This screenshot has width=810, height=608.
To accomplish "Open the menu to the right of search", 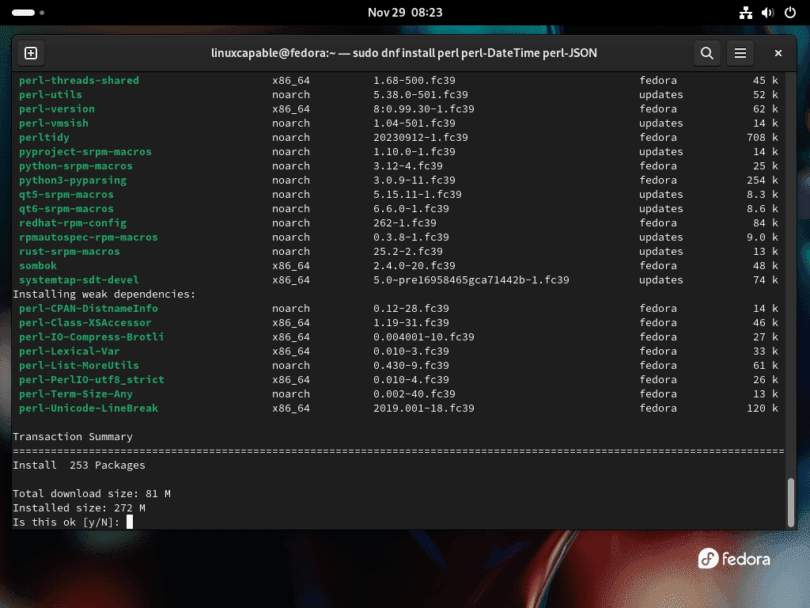I will pyautogui.click(x=740, y=52).
